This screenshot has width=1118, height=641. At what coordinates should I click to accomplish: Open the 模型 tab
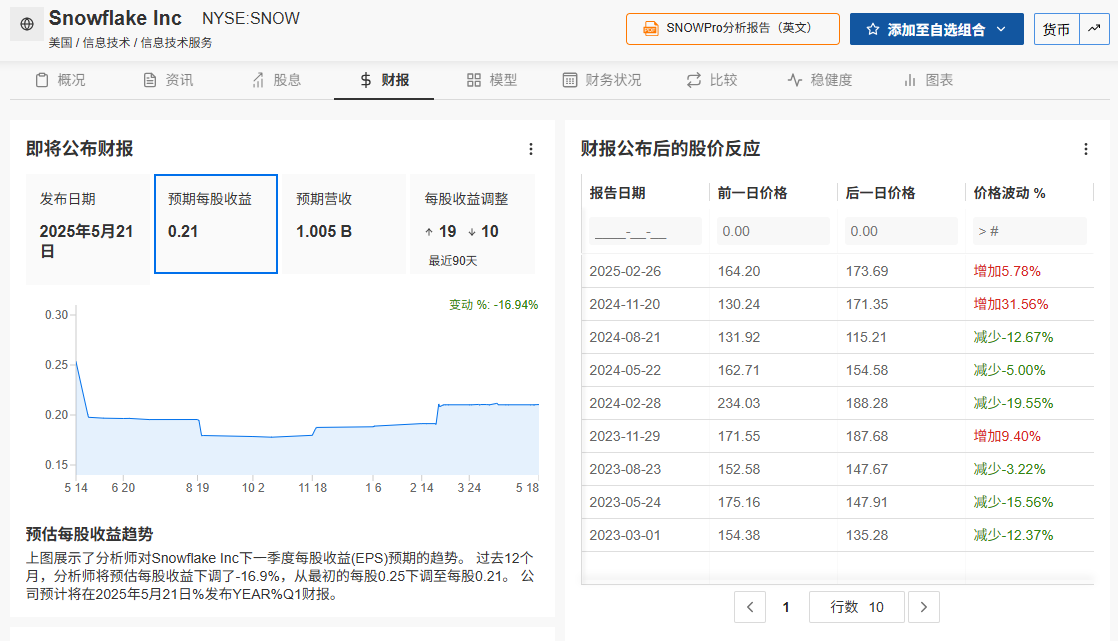pyautogui.click(x=492, y=80)
